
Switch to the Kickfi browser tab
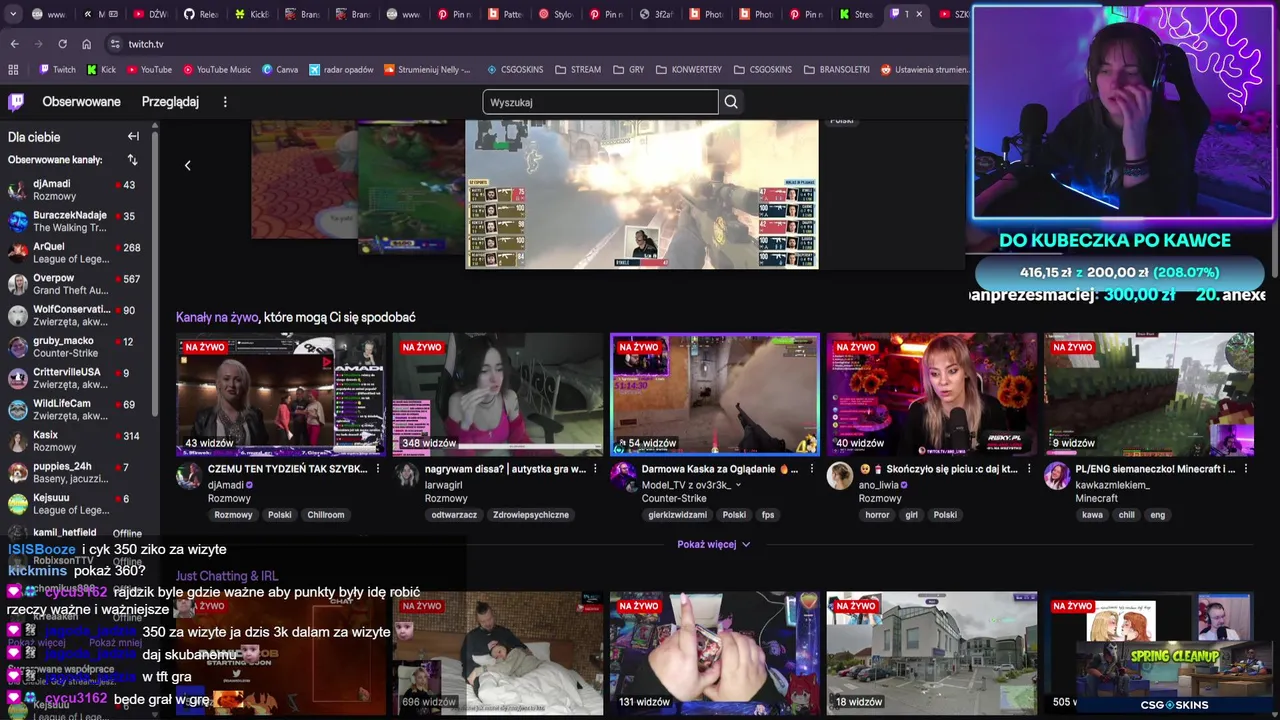tap(251, 14)
